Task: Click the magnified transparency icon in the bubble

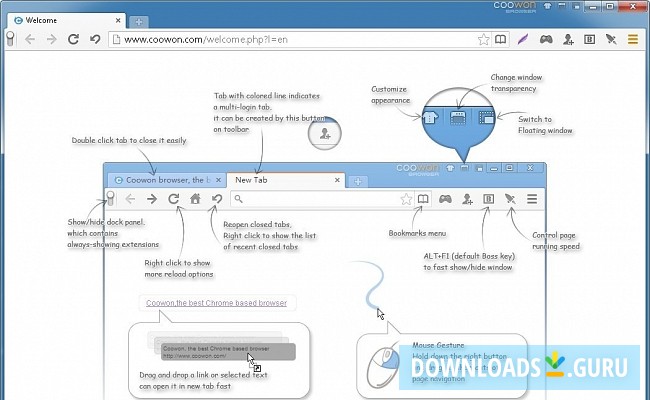Action: (458, 118)
